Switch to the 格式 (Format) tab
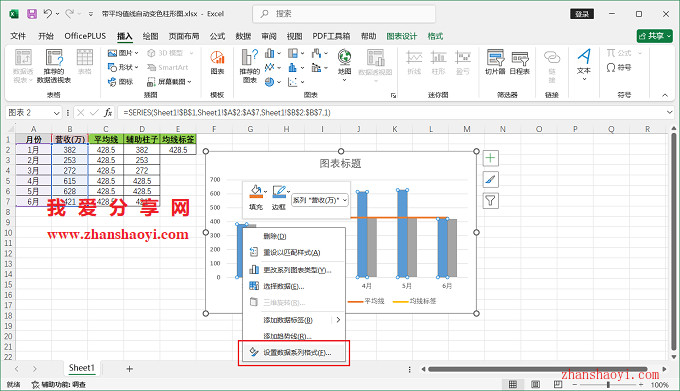This screenshot has height=391, width=680. click(x=435, y=36)
